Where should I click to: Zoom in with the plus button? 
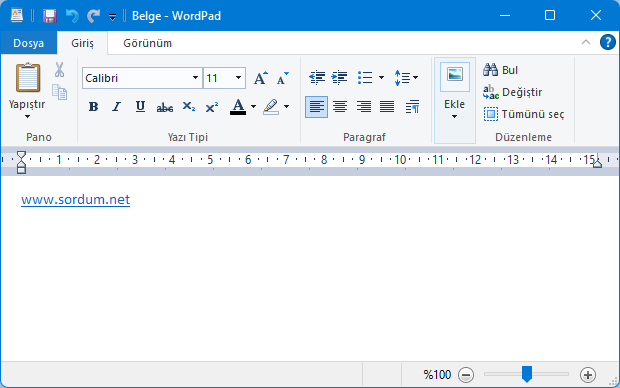coord(588,375)
